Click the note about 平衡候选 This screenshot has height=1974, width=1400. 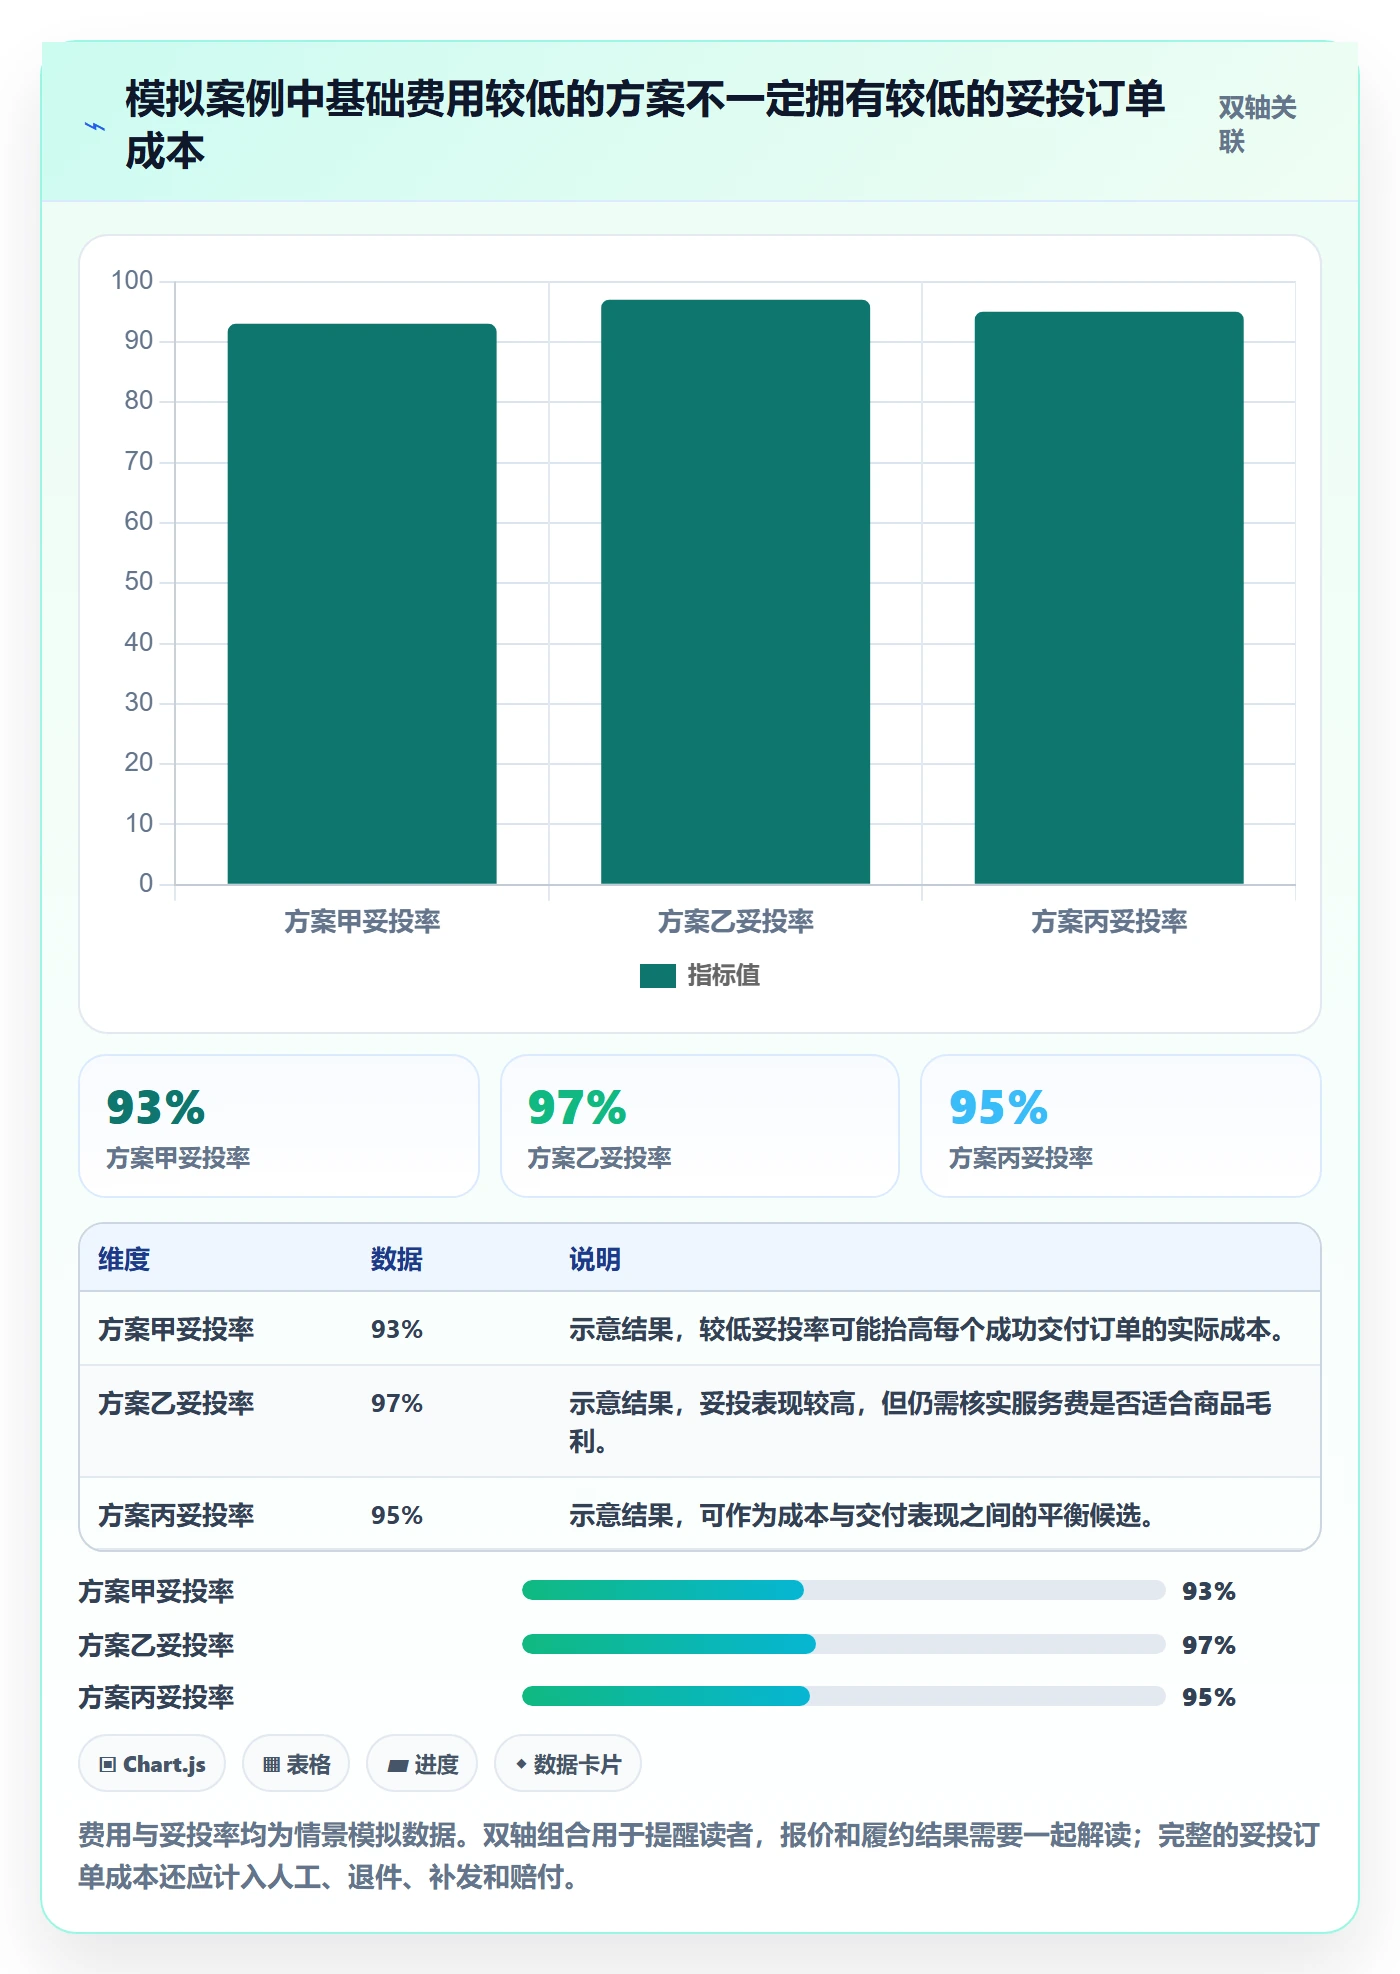coord(864,1515)
